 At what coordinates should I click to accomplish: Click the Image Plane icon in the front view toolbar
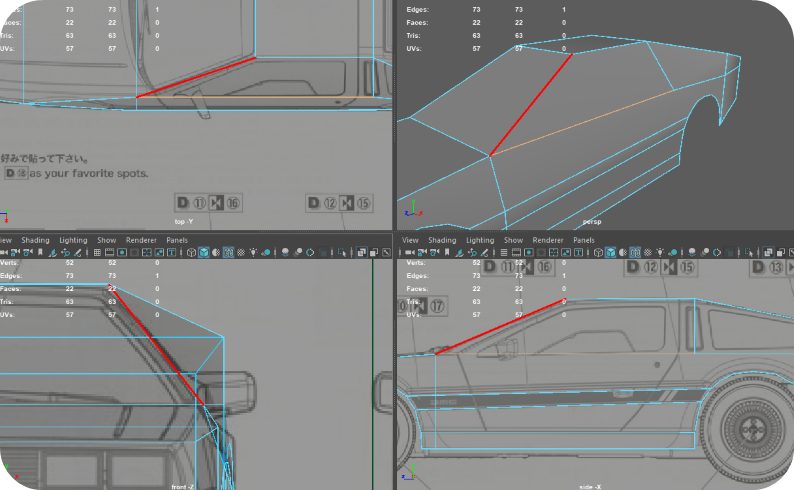coord(53,252)
